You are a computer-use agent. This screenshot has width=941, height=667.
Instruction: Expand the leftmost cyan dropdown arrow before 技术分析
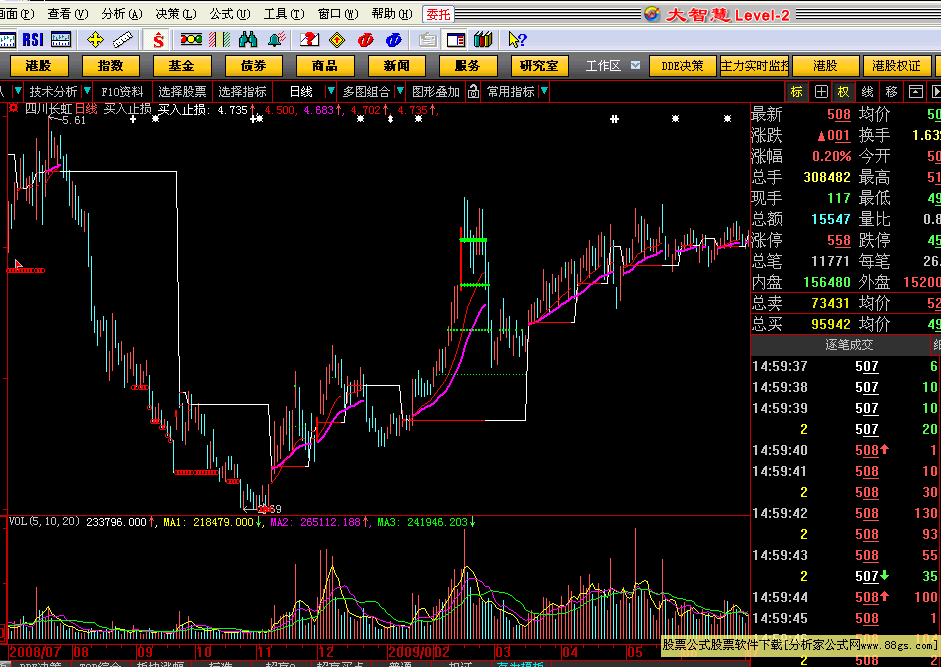coord(17,91)
